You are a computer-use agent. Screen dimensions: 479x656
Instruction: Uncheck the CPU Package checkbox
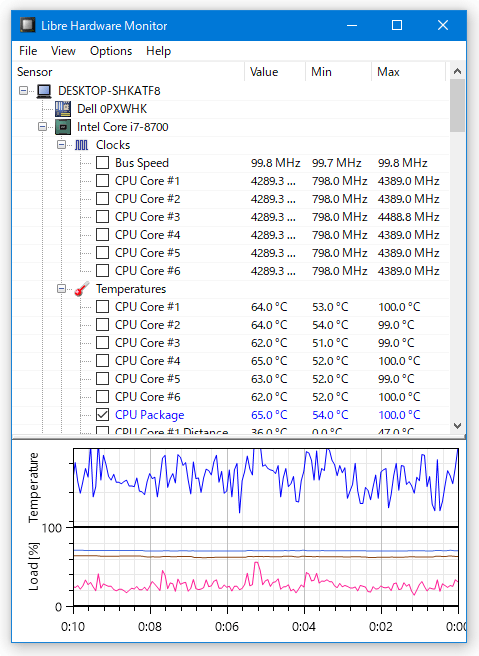click(x=102, y=415)
